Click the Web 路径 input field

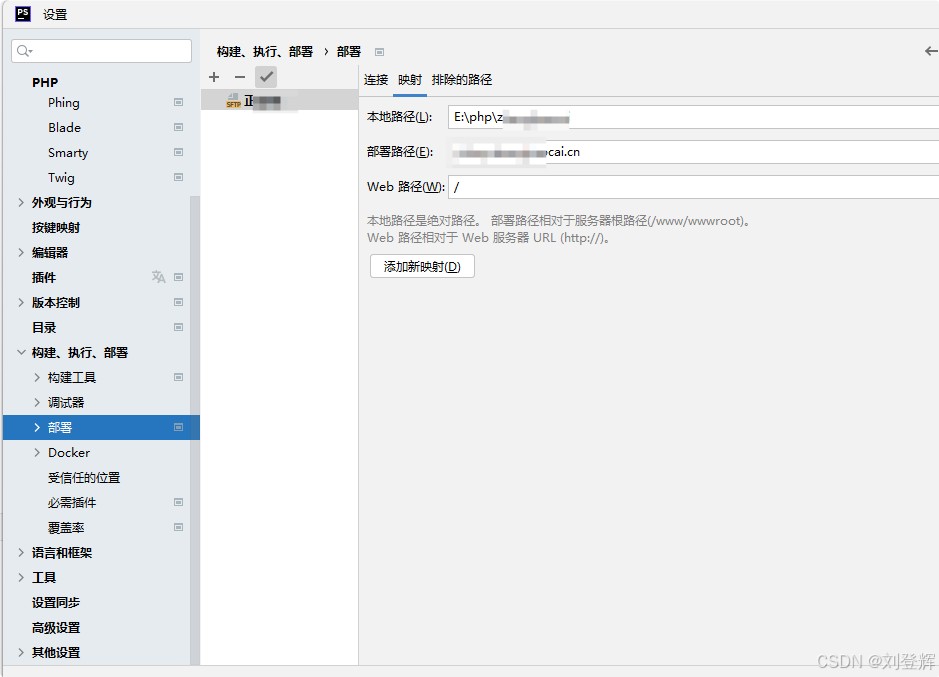pos(693,187)
